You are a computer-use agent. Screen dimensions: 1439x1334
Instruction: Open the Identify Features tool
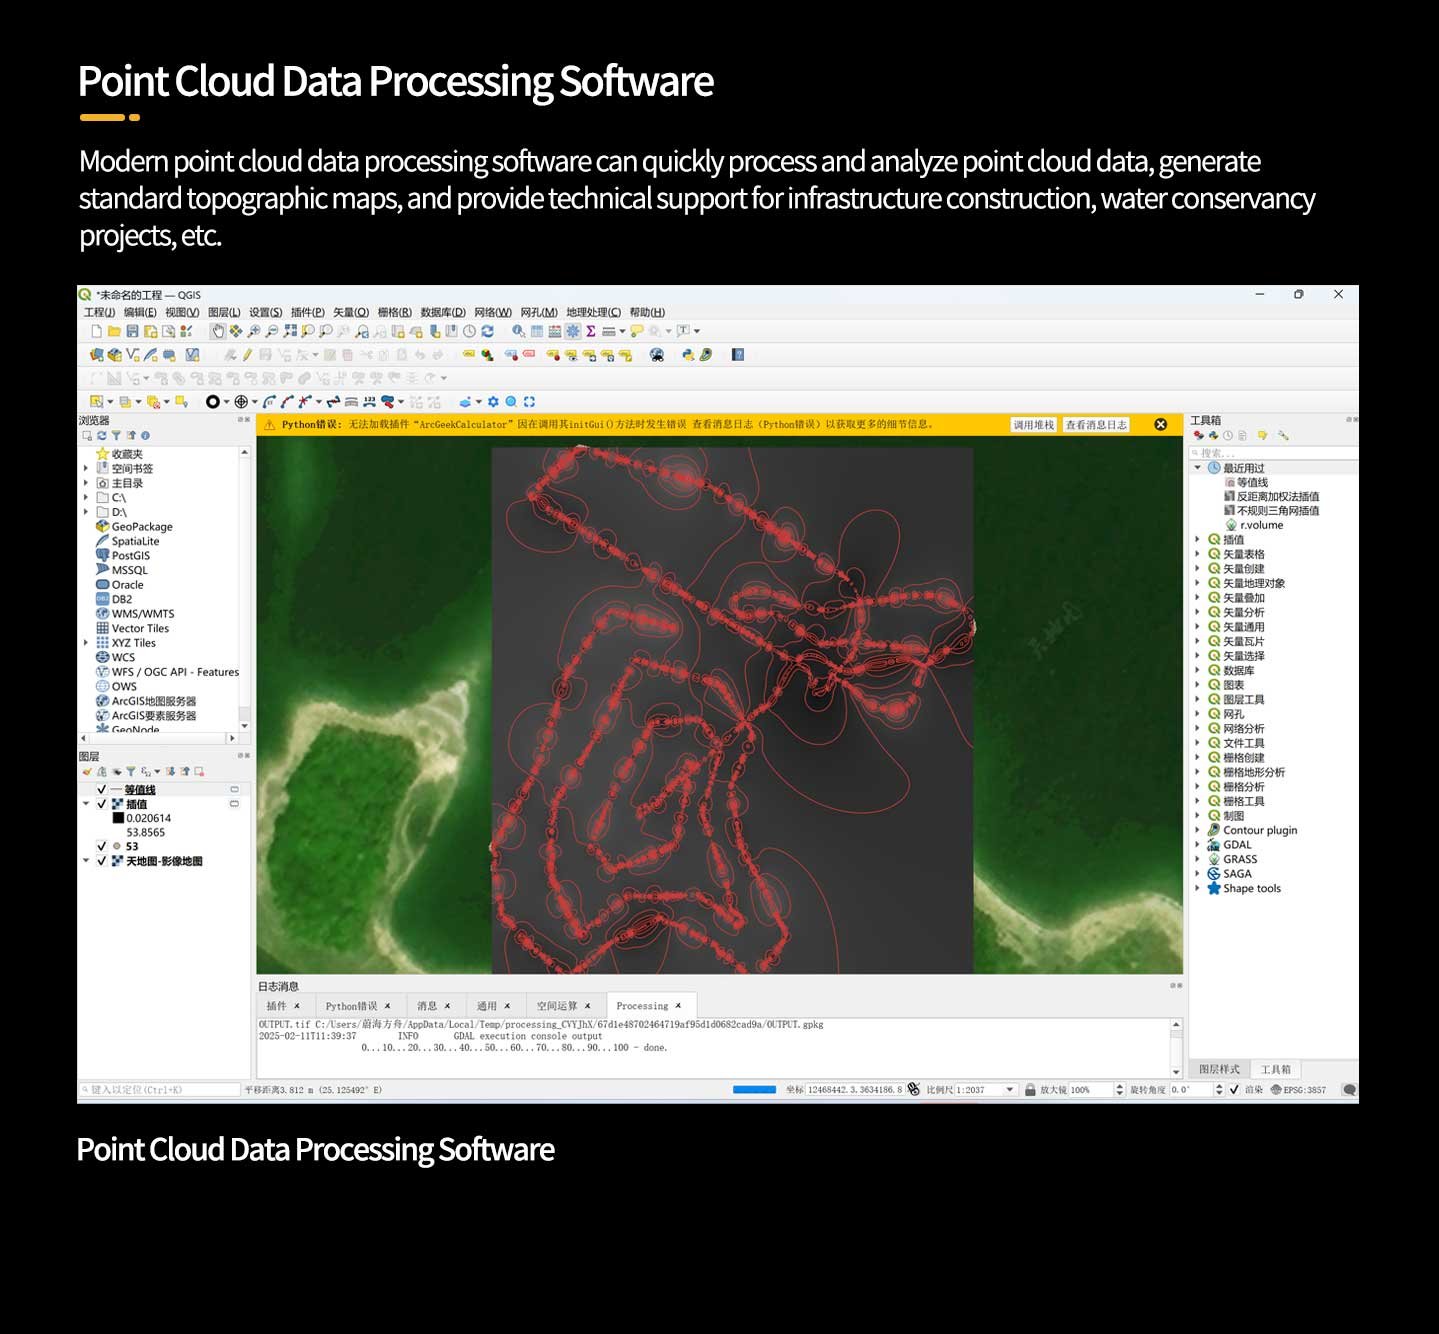(518, 331)
